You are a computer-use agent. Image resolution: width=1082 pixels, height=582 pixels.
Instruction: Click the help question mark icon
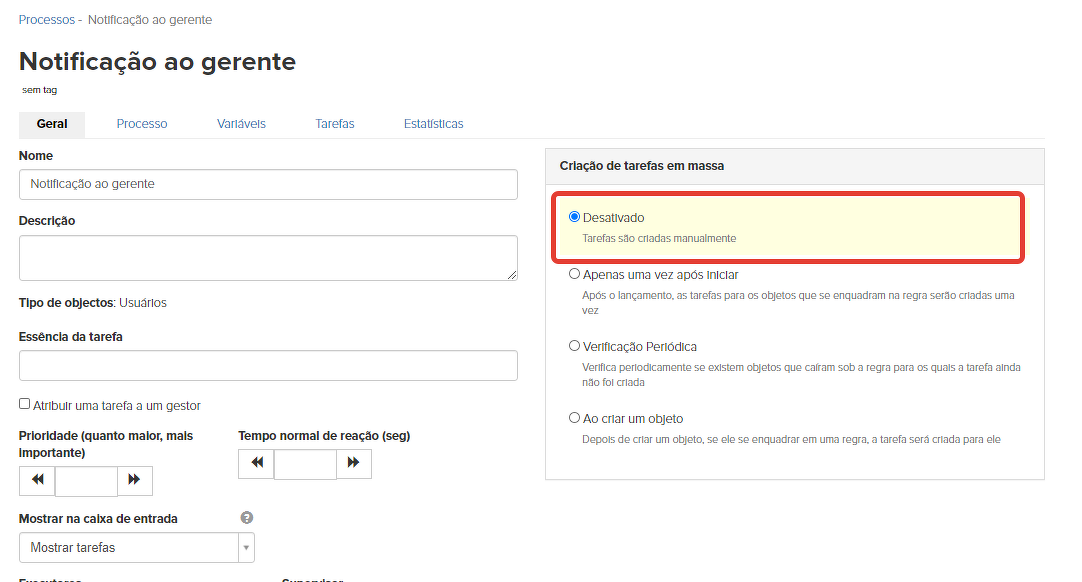[x=247, y=518]
